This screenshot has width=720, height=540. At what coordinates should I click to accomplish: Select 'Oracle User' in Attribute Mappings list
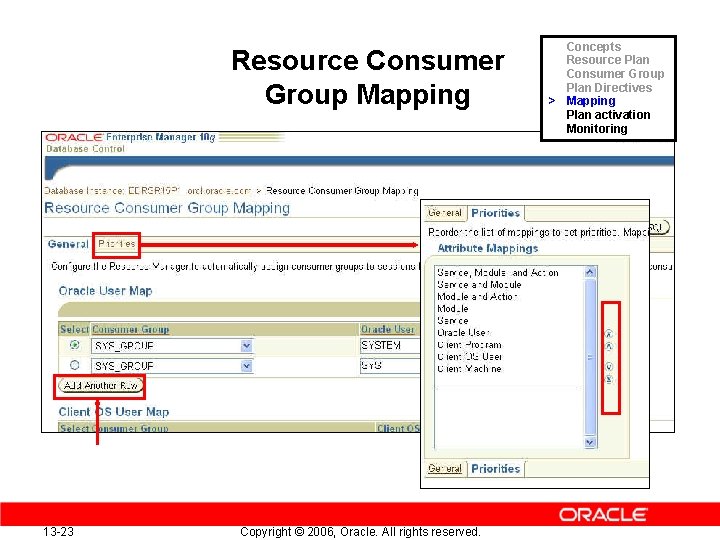tap(463, 332)
